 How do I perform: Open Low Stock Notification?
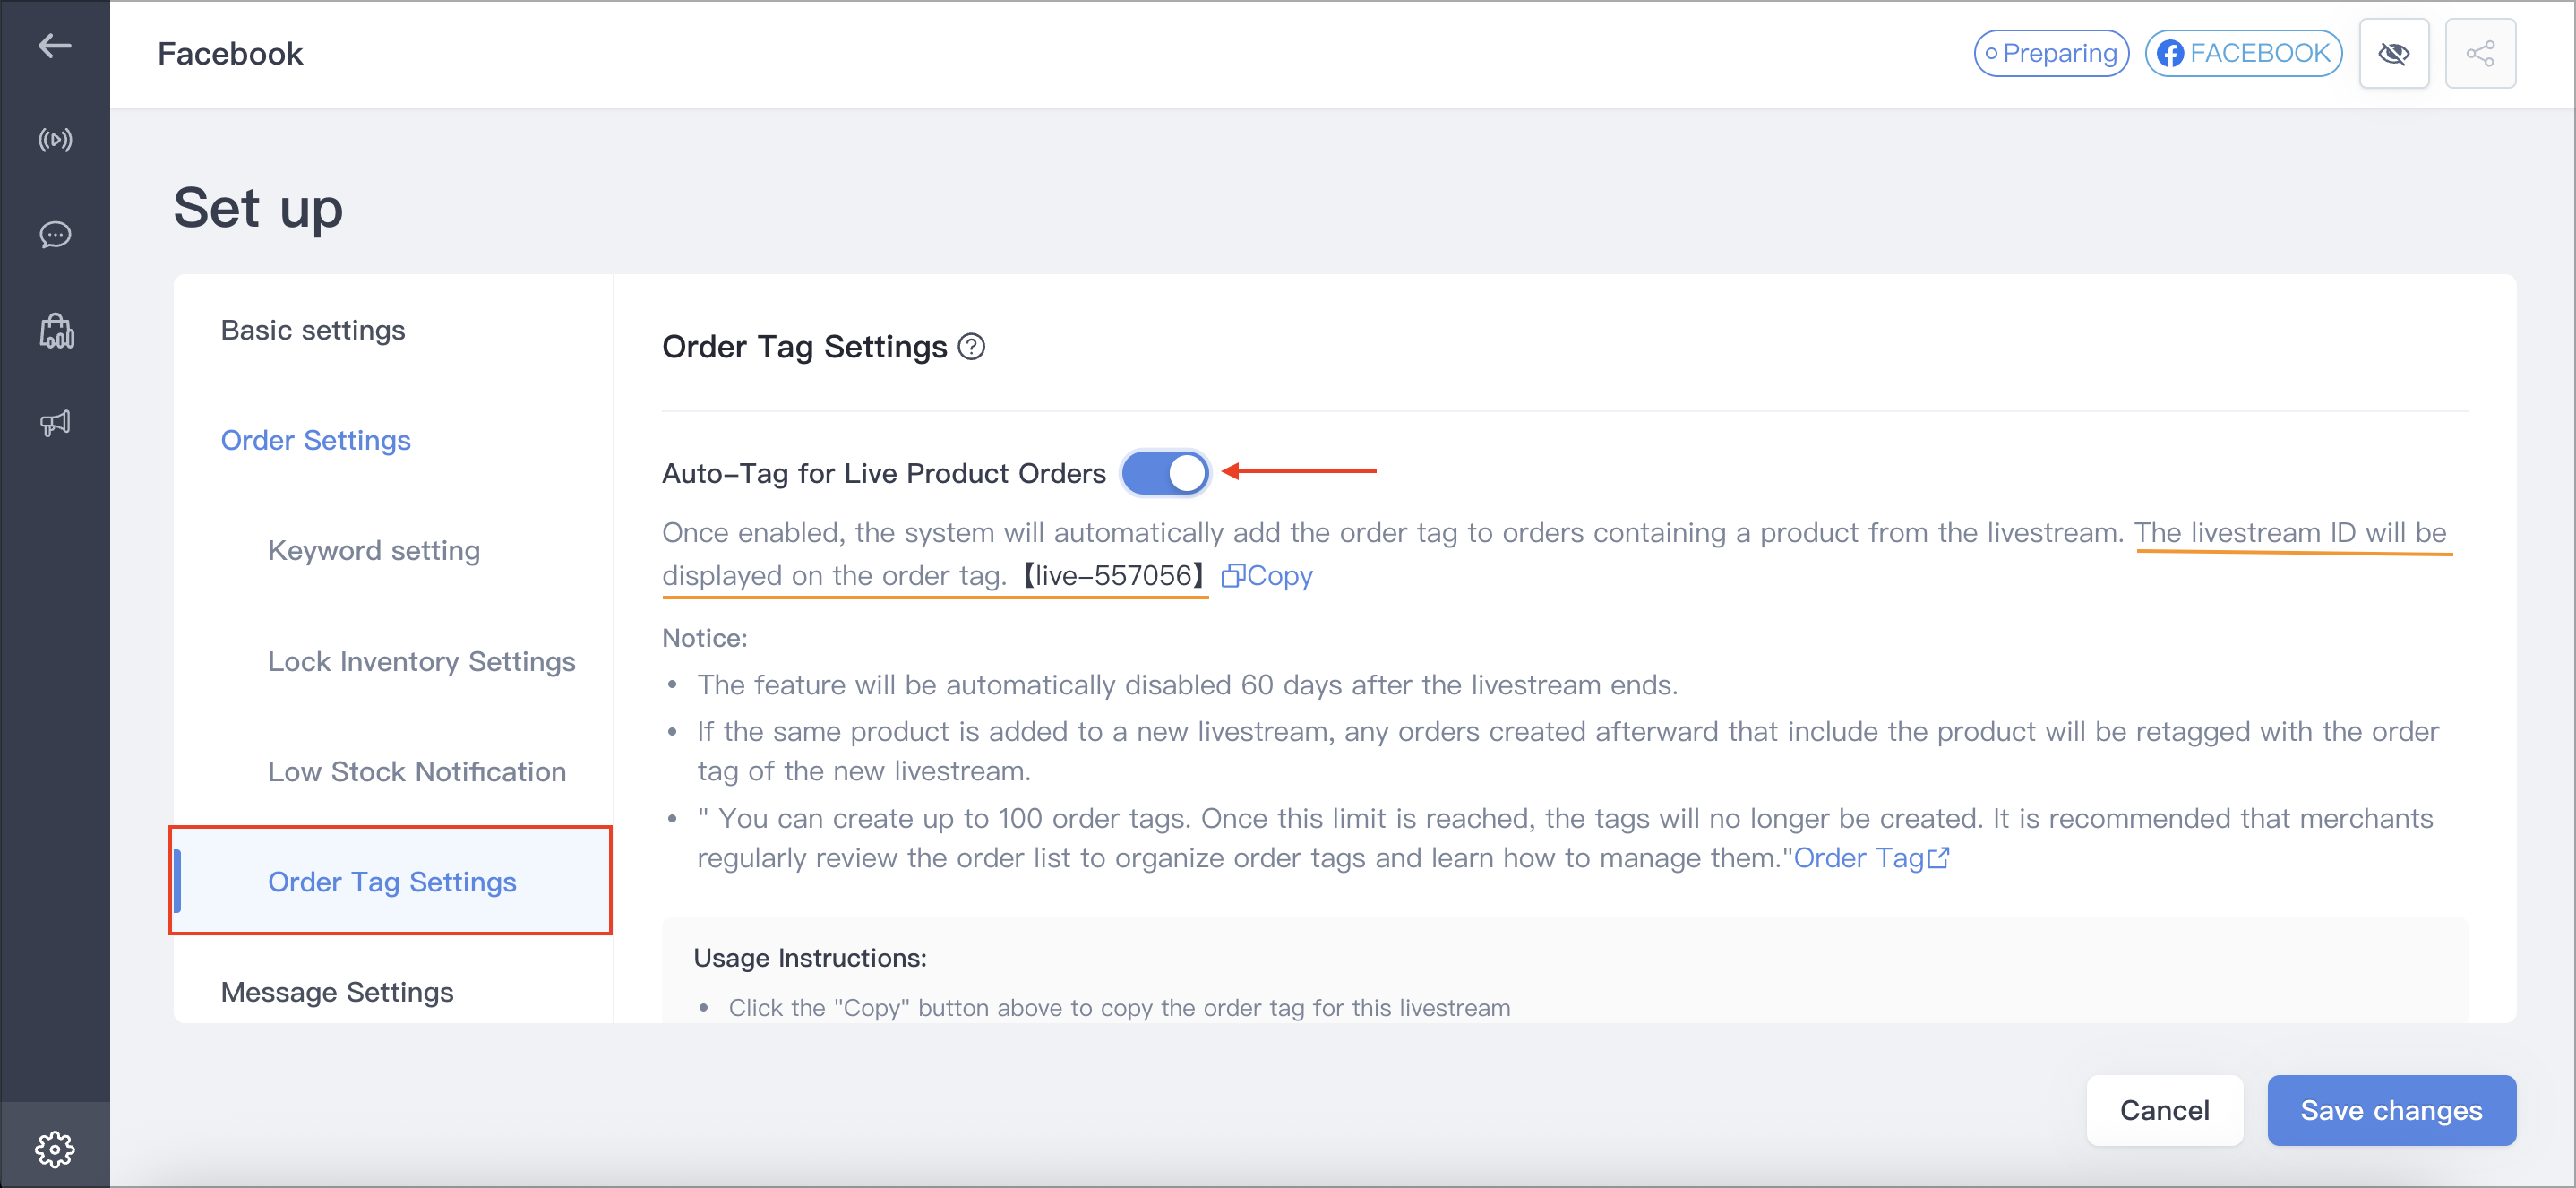(x=417, y=771)
